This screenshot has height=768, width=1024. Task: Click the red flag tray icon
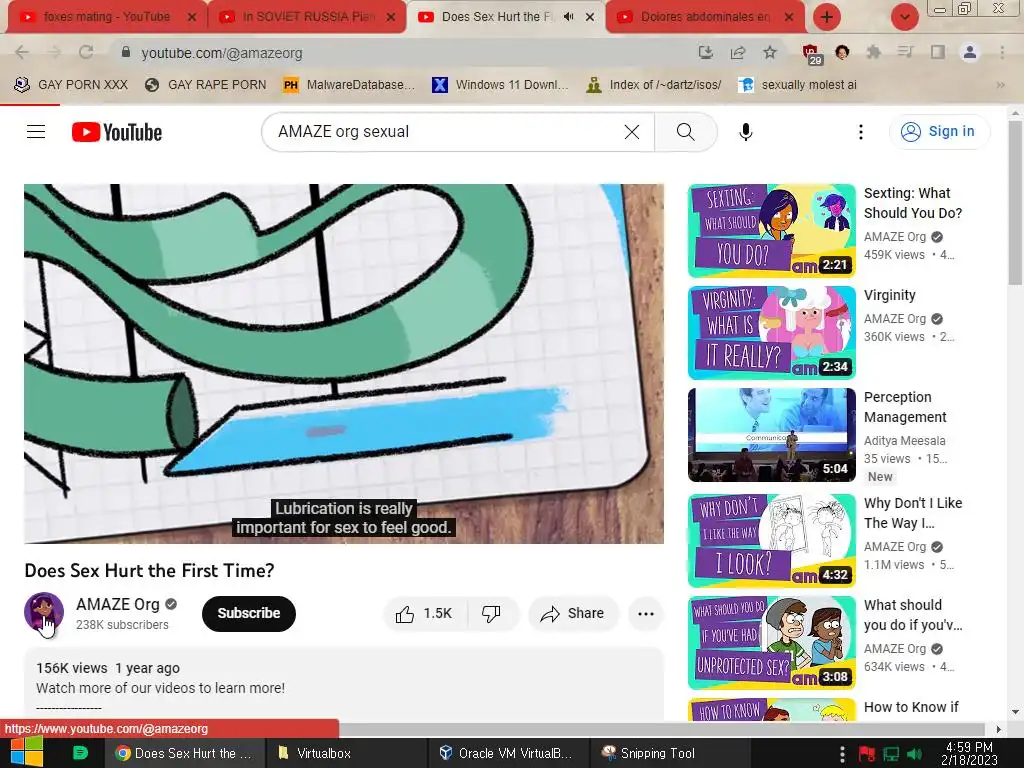click(x=867, y=754)
